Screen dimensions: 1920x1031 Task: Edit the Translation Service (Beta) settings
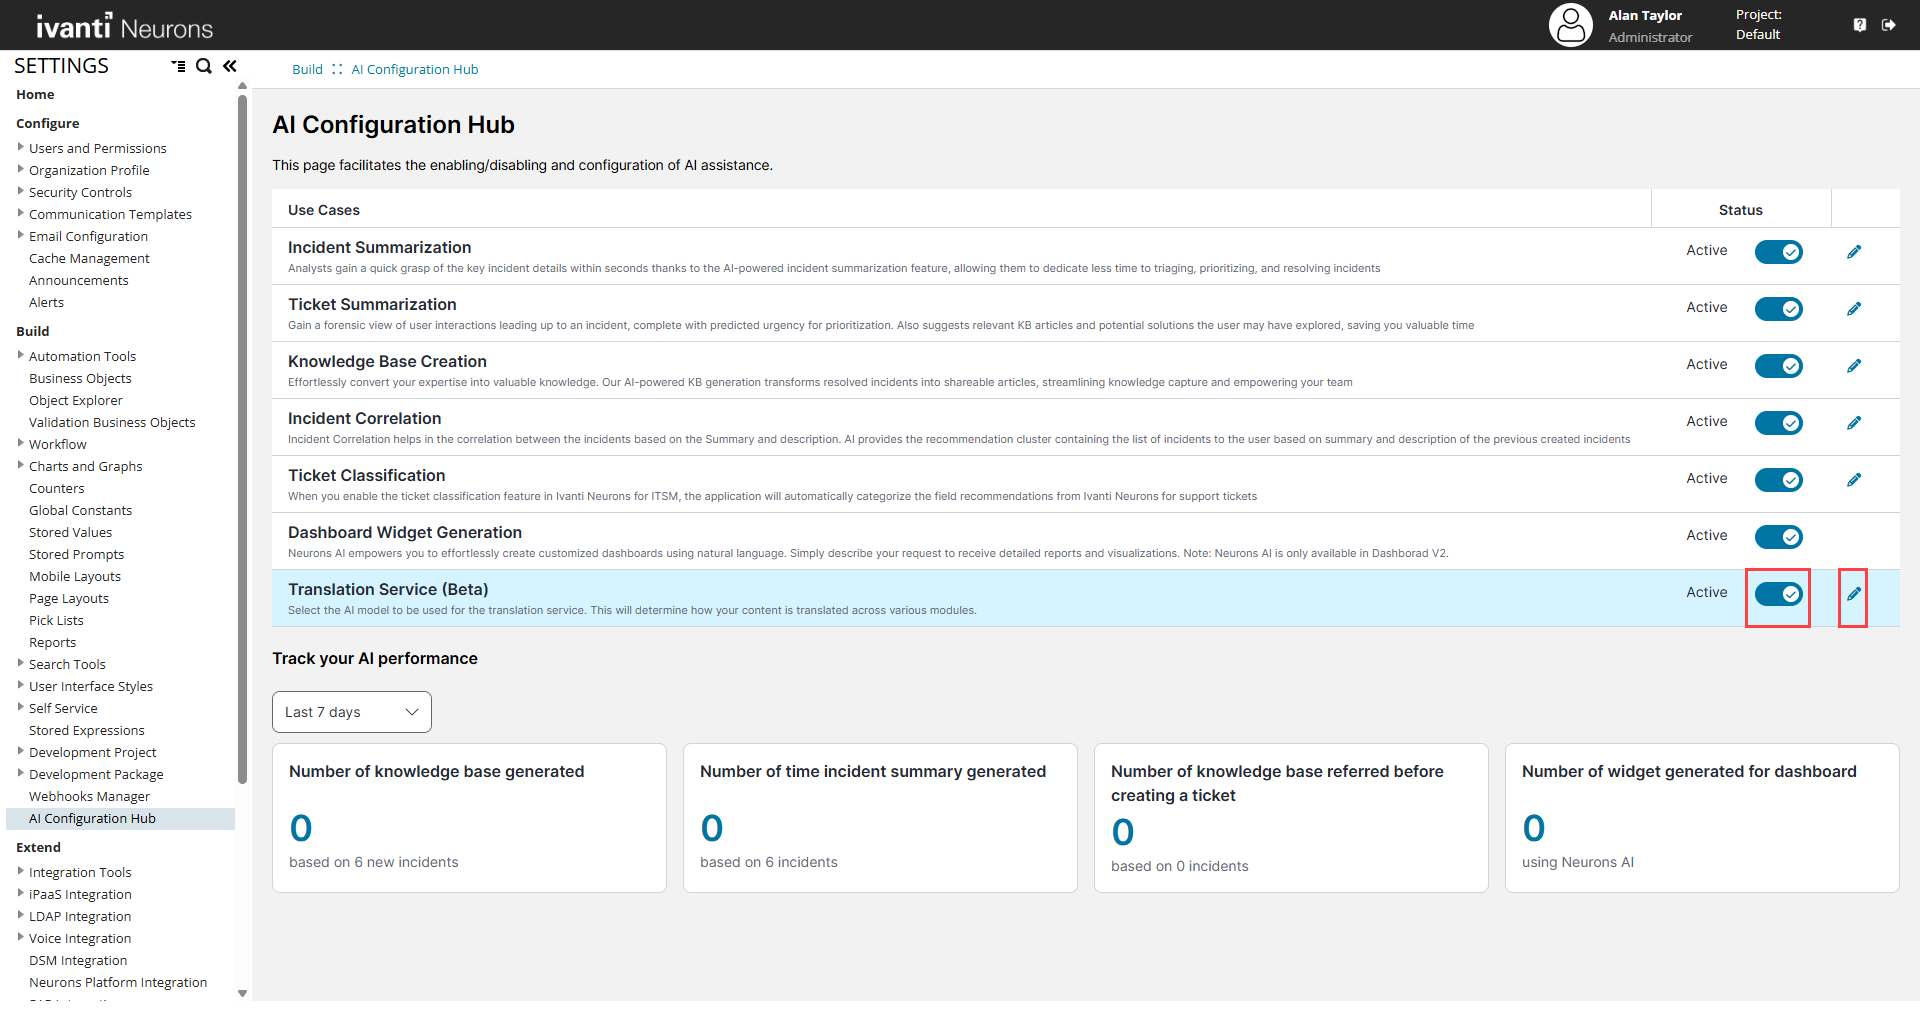[1854, 594]
